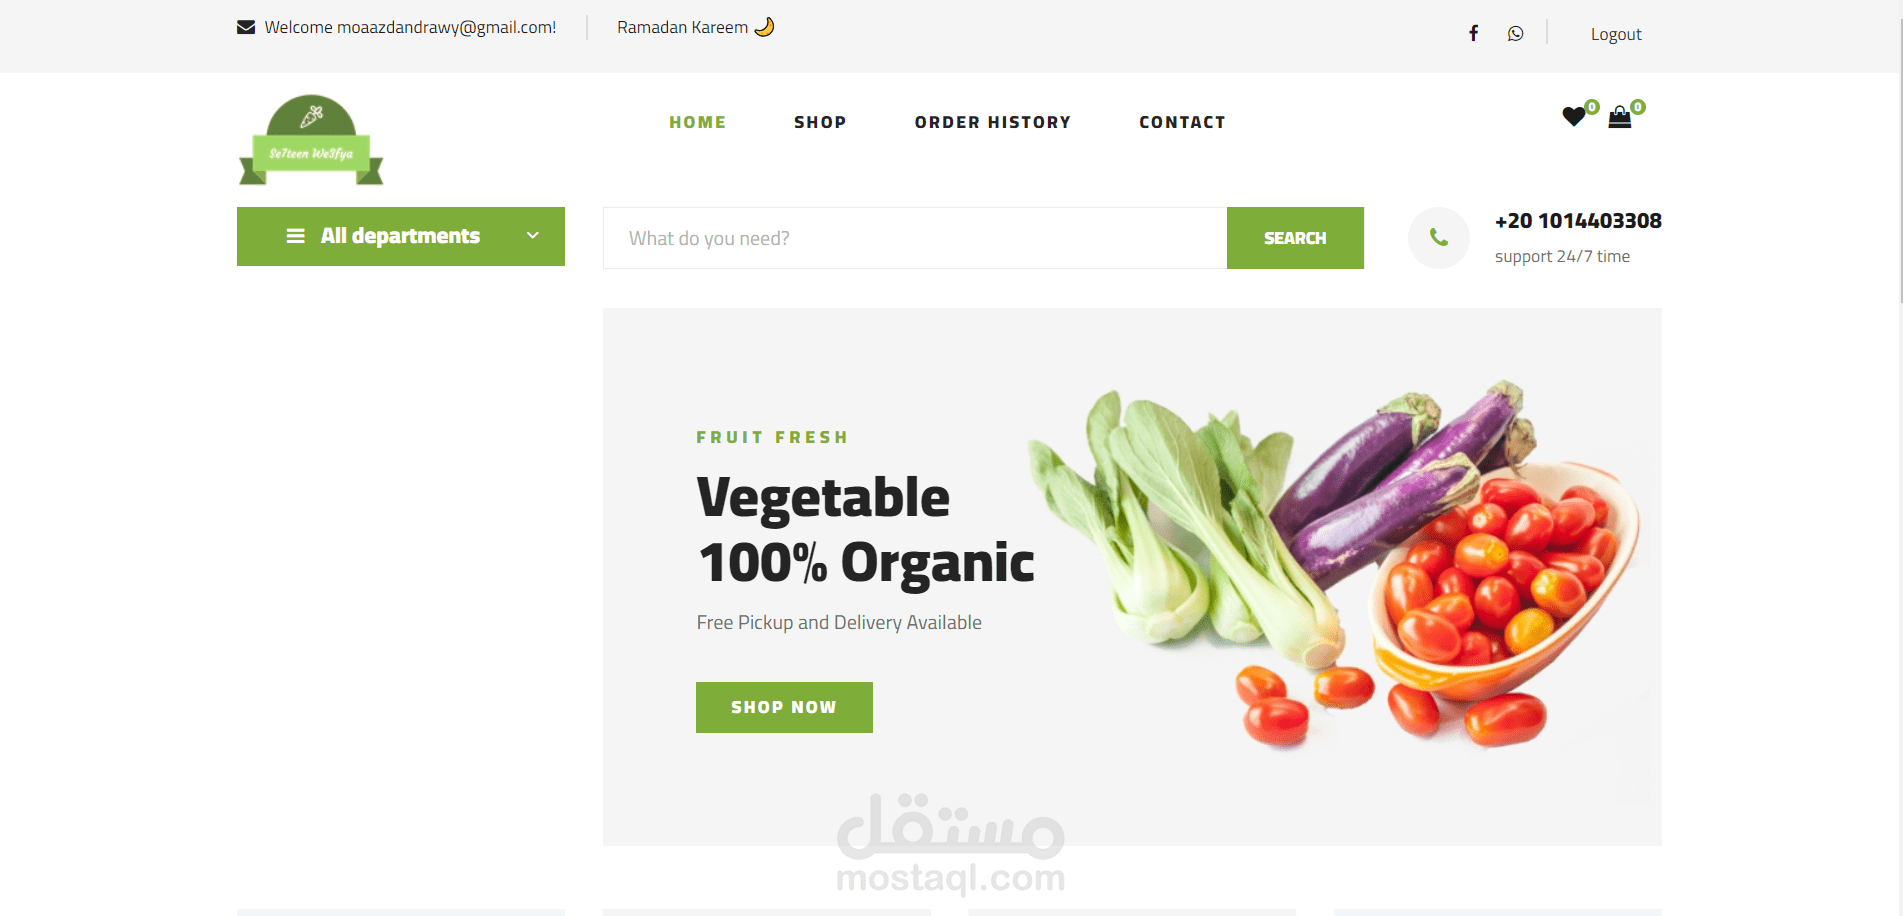The width and height of the screenshot is (1903, 916).
Task: Click the Se7teen We3fya logo
Action: point(311,140)
